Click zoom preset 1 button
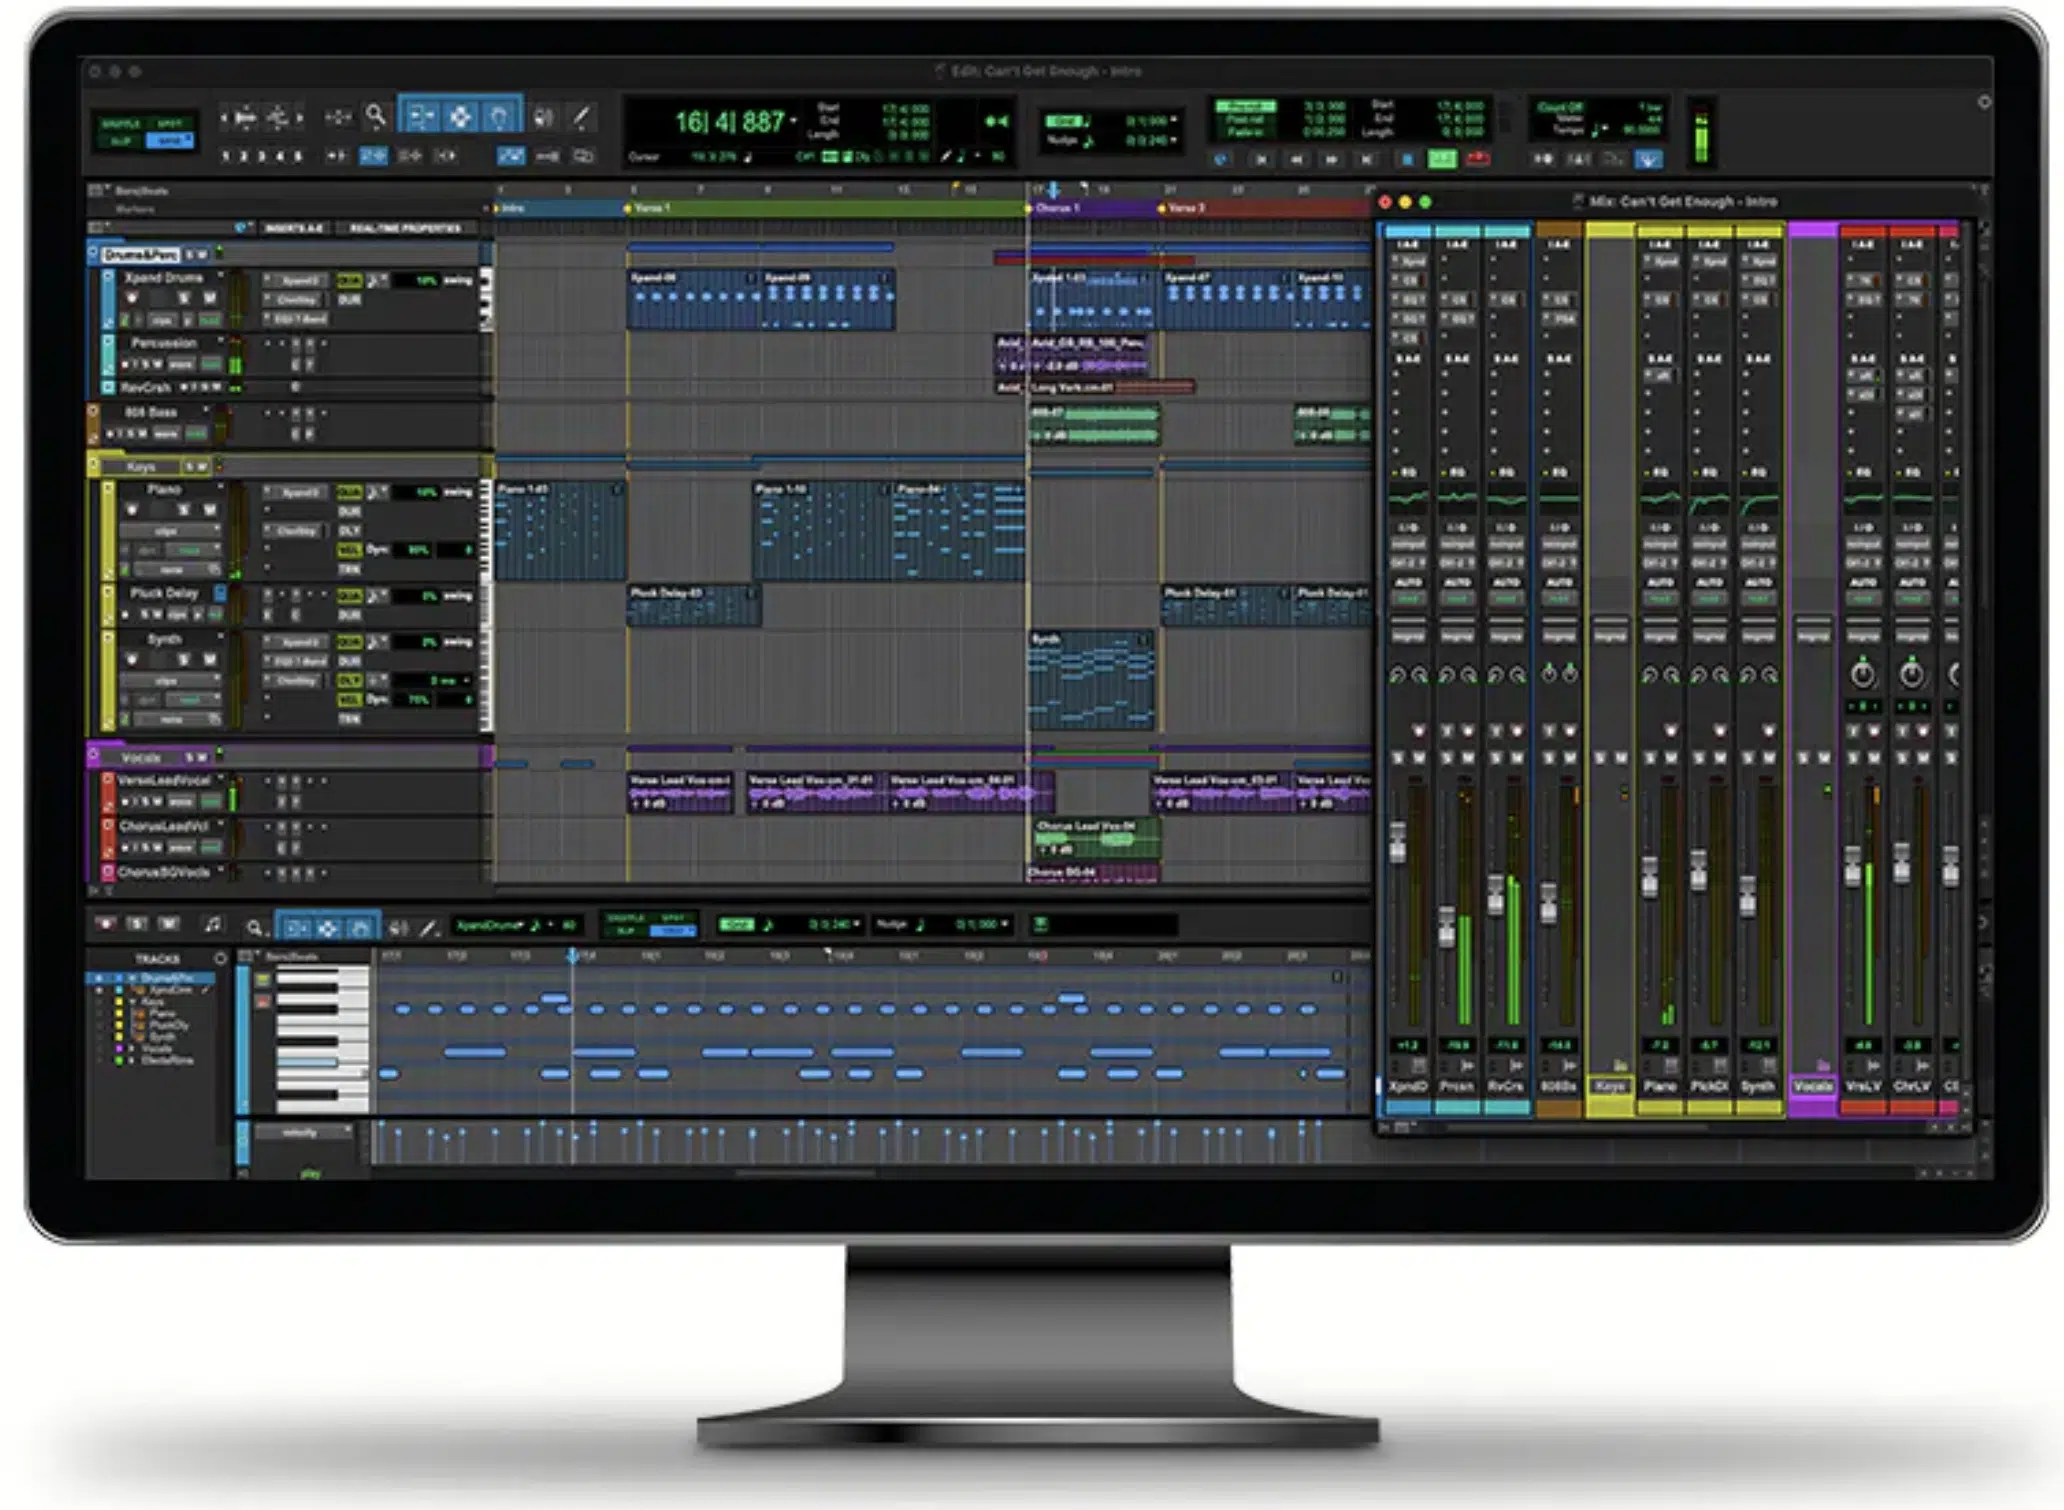The height and width of the screenshot is (1510, 2064). point(226,157)
